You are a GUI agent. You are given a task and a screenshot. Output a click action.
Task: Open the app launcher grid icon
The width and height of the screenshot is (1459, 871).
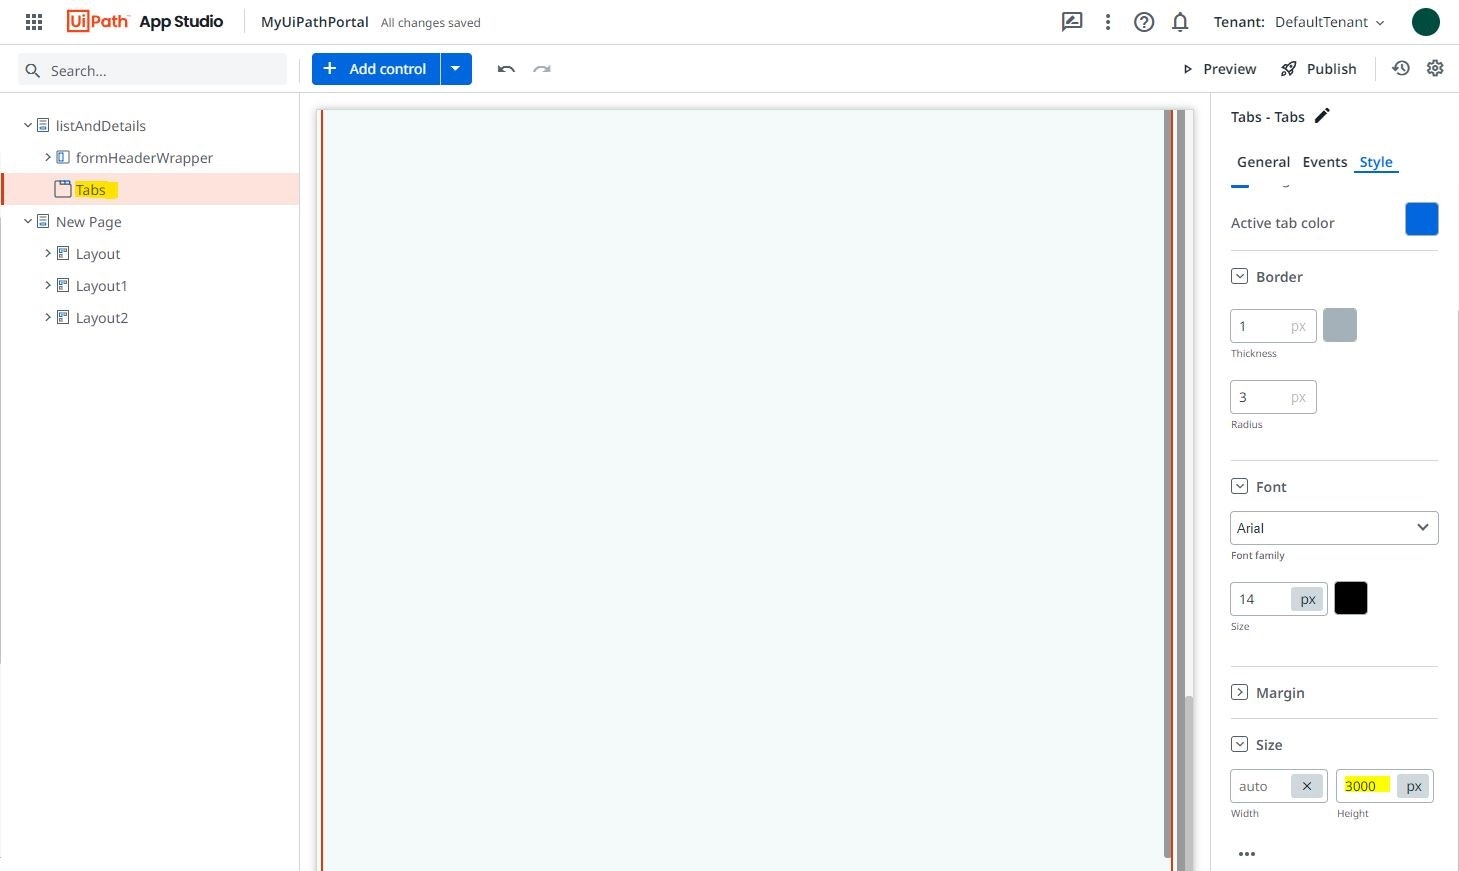[33, 21]
